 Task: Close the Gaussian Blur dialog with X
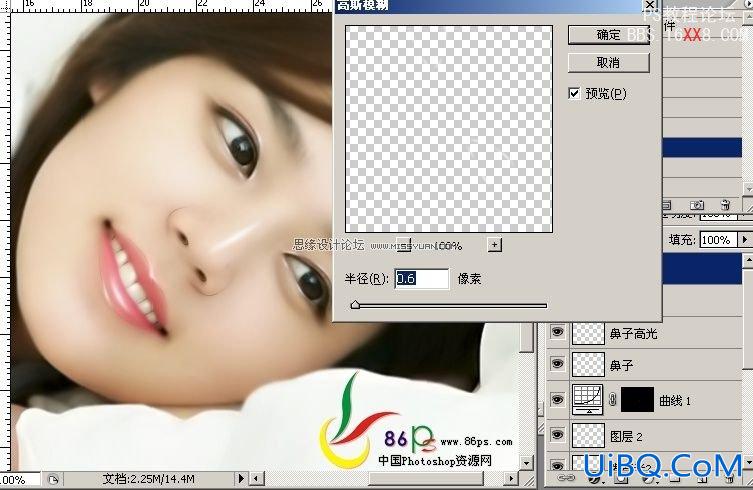click(x=649, y=5)
